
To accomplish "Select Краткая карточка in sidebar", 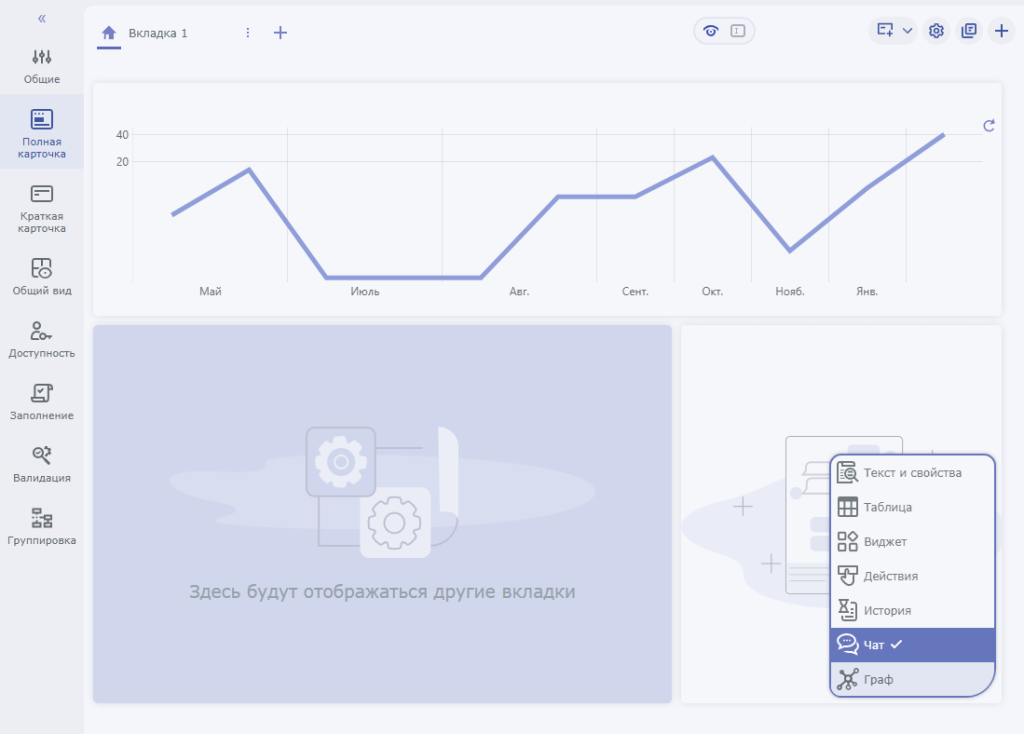I will [x=42, y=208].
